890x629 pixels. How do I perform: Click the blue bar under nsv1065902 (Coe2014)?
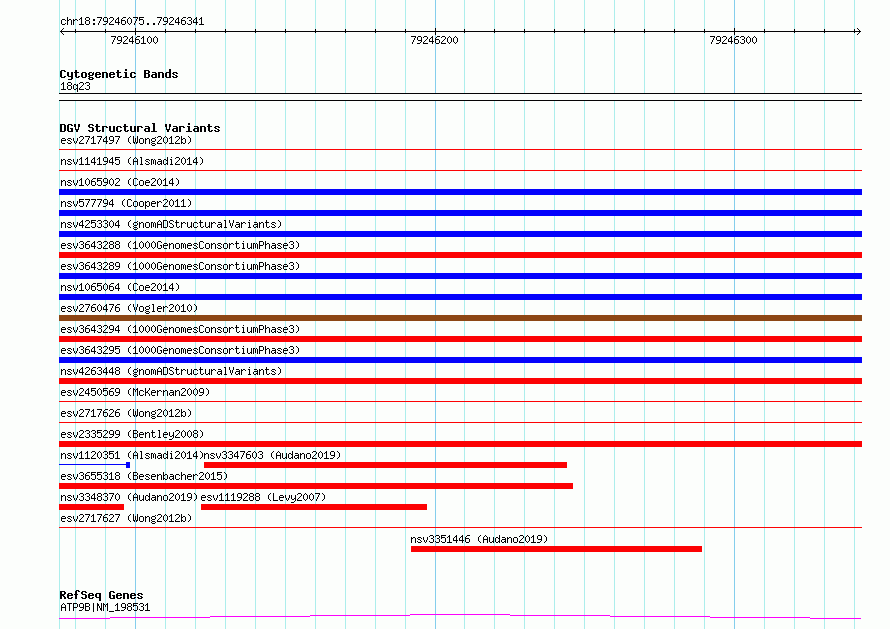[x=460, y=192]
